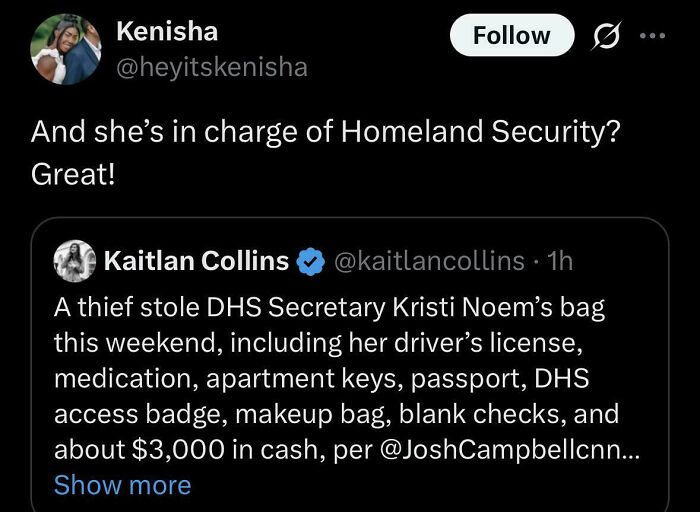Screen dimensions: 700x512
Task: Click the Kenisha display name
Action: [166, 31]
